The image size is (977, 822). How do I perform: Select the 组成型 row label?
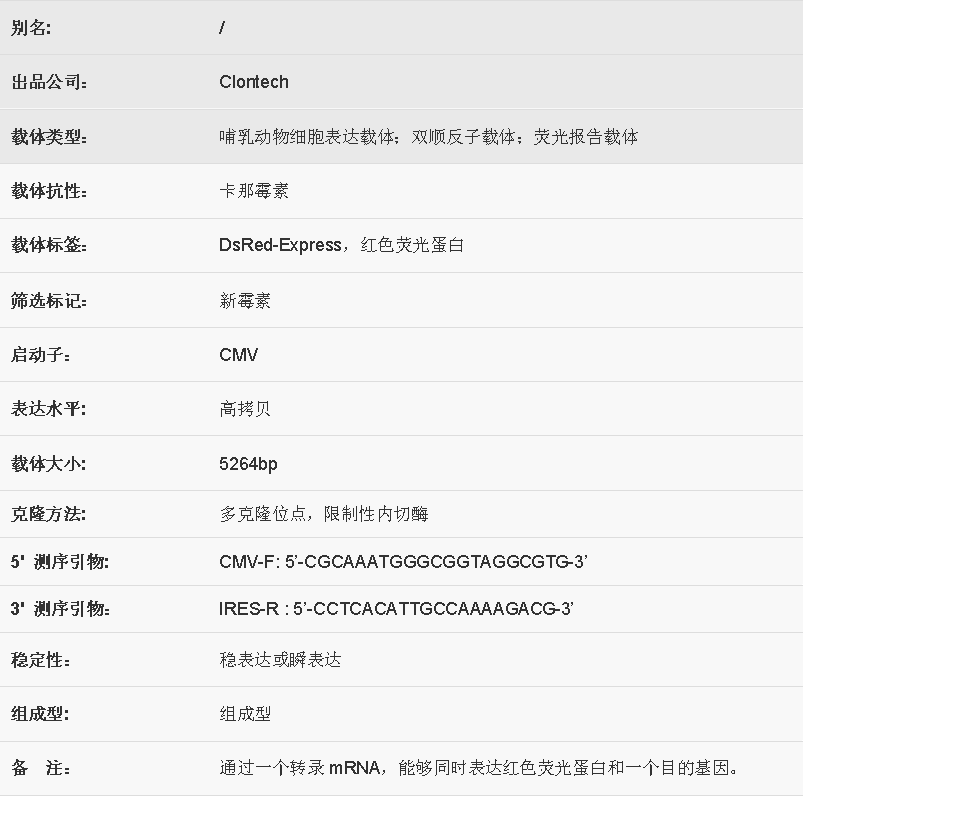pos(40,714)
